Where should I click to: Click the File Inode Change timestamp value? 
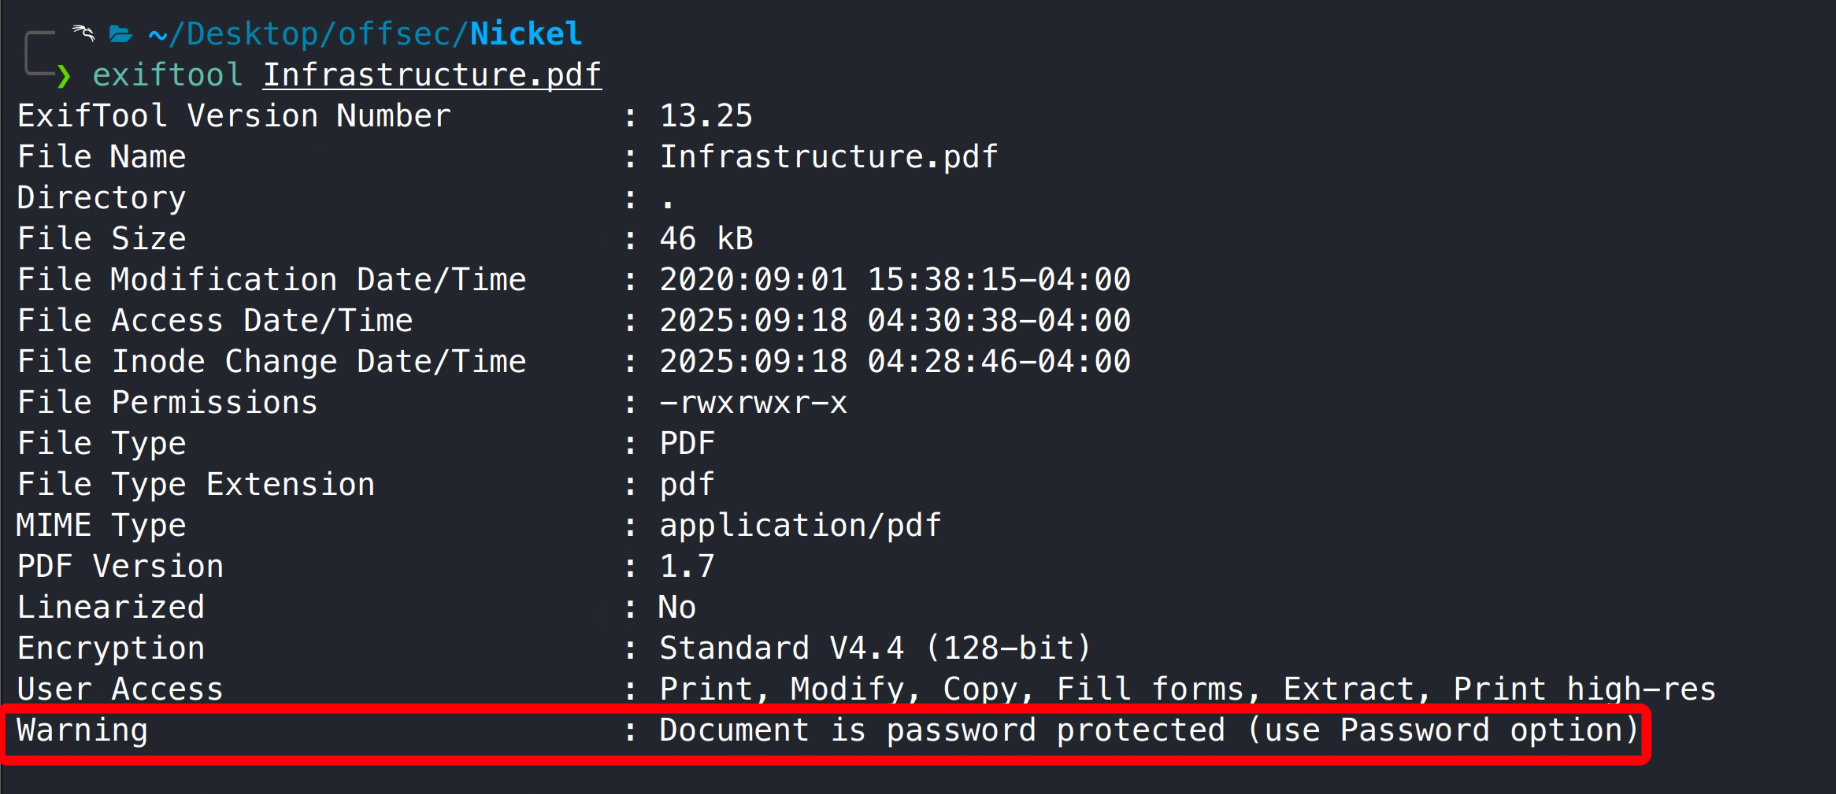[x=894, y=362]
